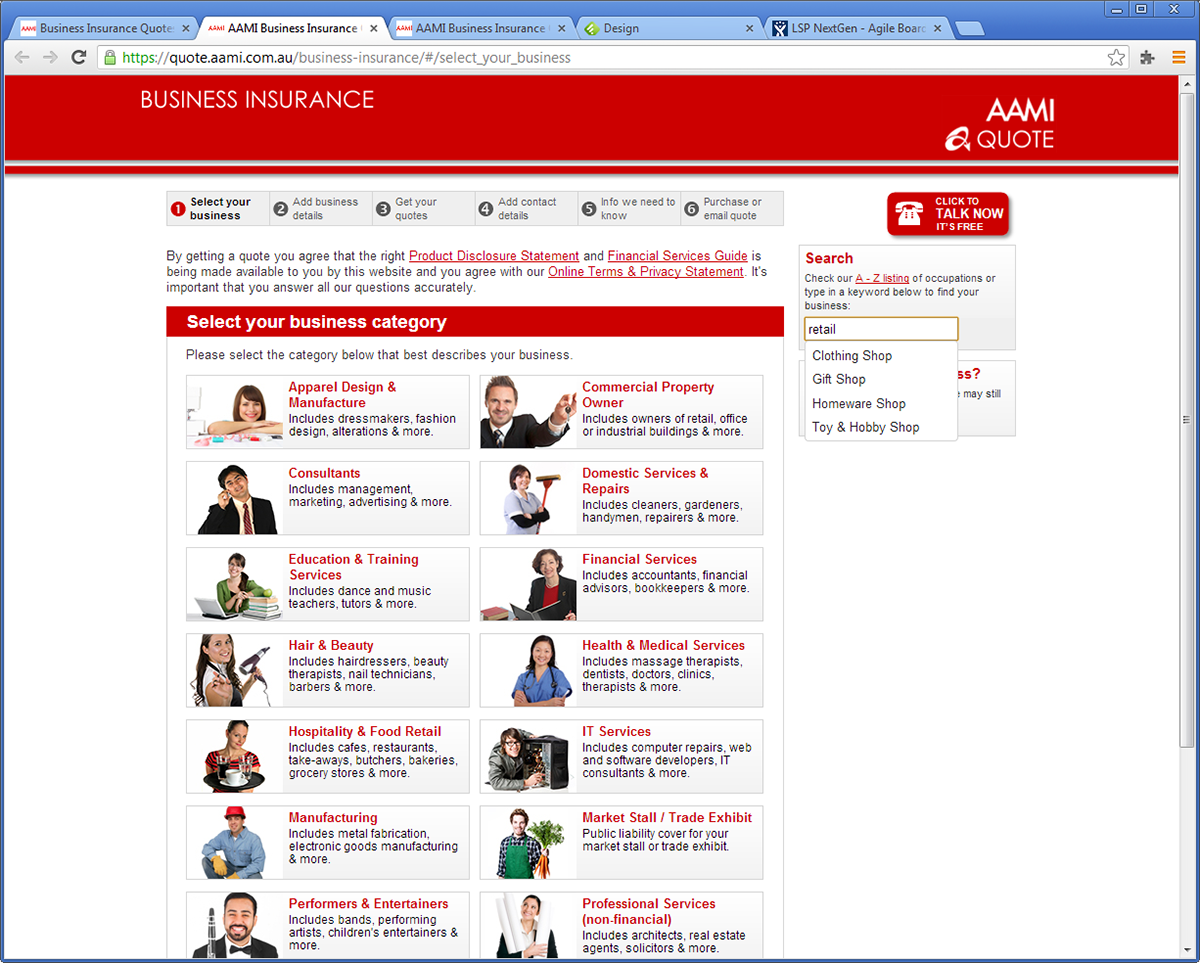Screen dimensions: 1200x963
Task: Open the Chrome menu hamburger icon
Action: coord(1178,57)
